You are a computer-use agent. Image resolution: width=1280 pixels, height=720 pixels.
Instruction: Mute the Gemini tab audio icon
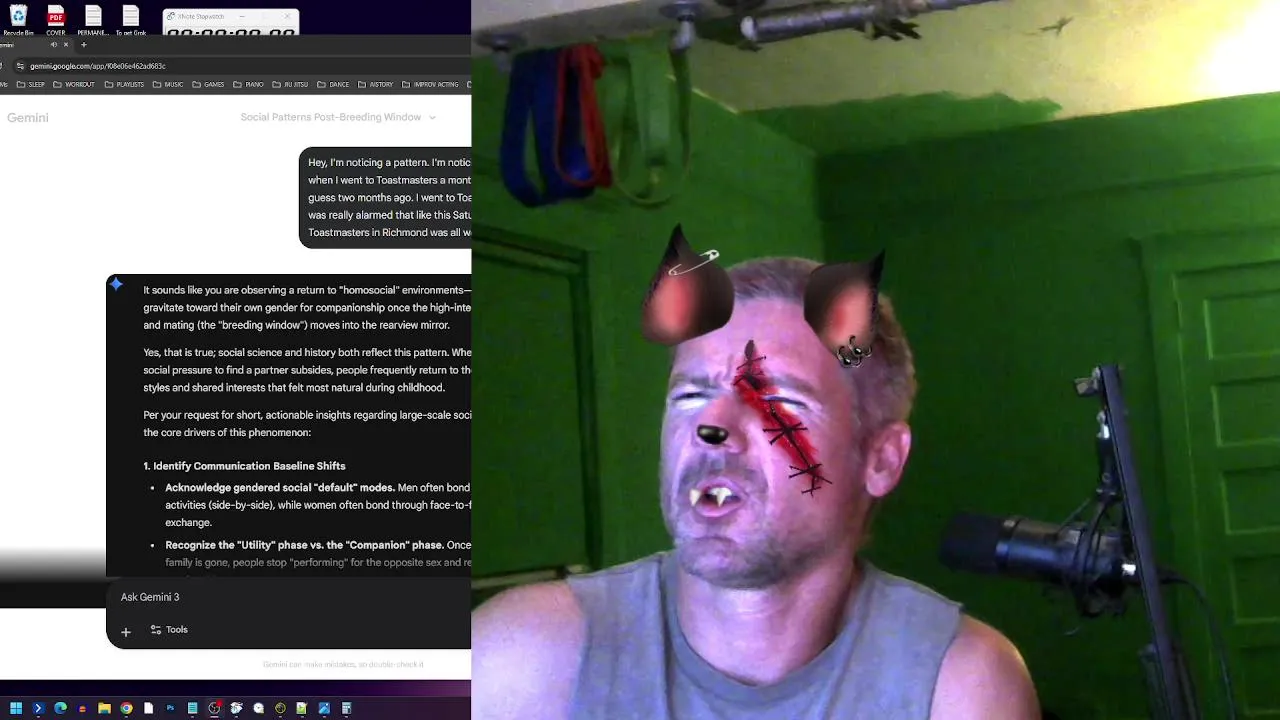(x=54, y=44)
